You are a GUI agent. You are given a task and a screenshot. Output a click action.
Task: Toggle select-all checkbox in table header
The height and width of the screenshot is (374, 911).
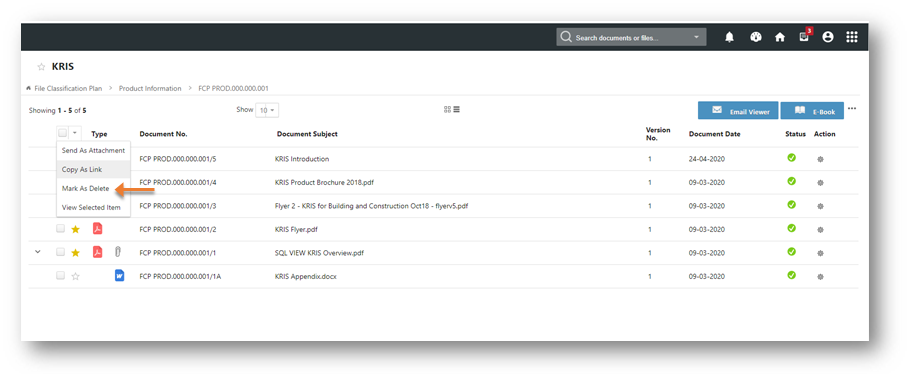[x=62, y=133]
